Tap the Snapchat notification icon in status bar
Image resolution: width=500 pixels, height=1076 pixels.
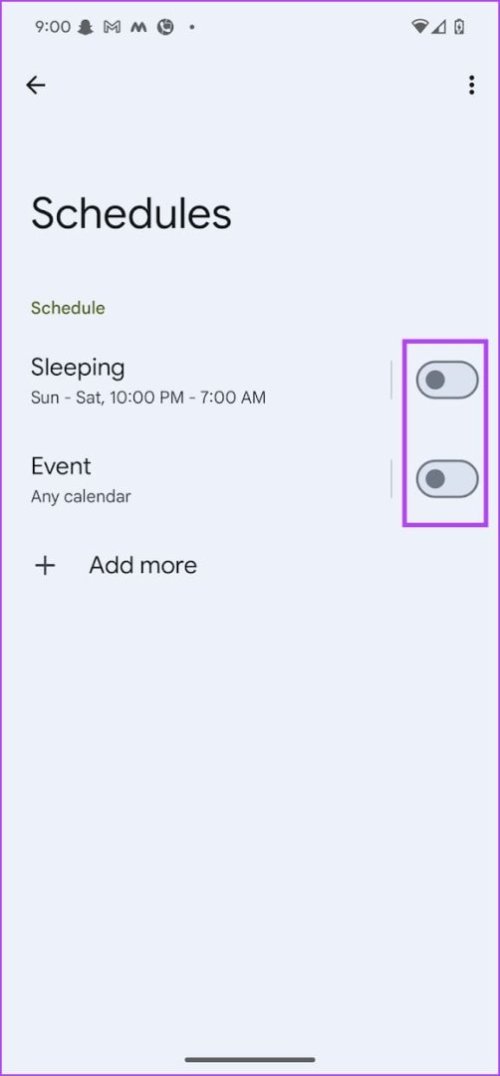(x=85, y=27)
